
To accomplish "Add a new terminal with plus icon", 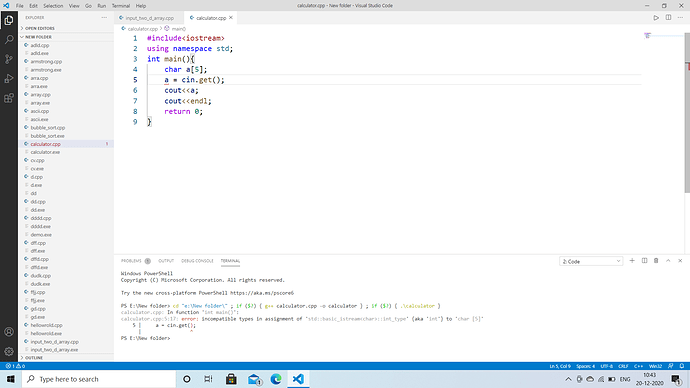I will (632, 261).
